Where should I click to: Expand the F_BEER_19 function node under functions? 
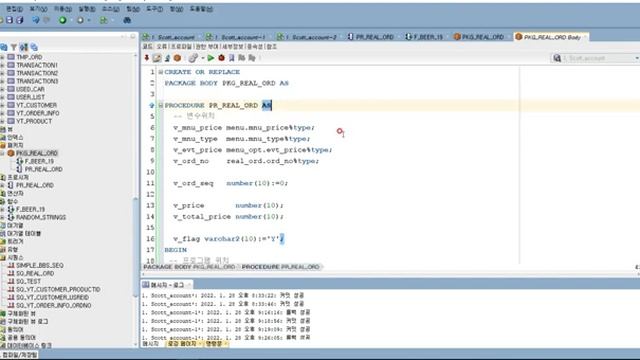2,209
